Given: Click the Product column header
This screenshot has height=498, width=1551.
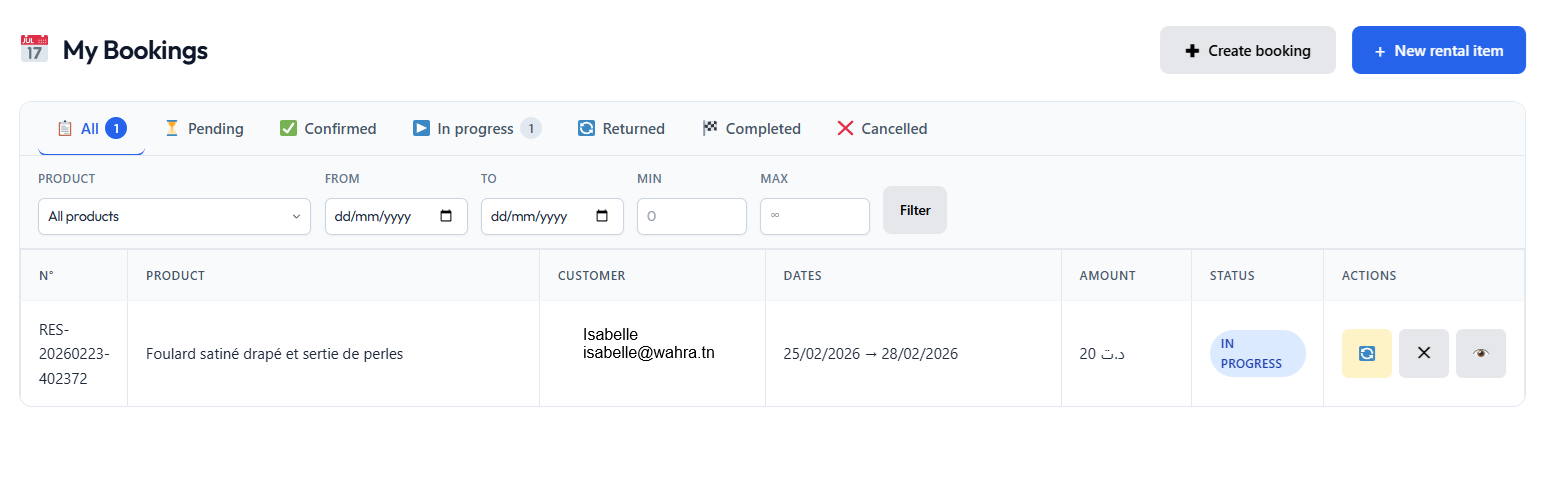Looking at the screenshot, I should click(175, 275).
